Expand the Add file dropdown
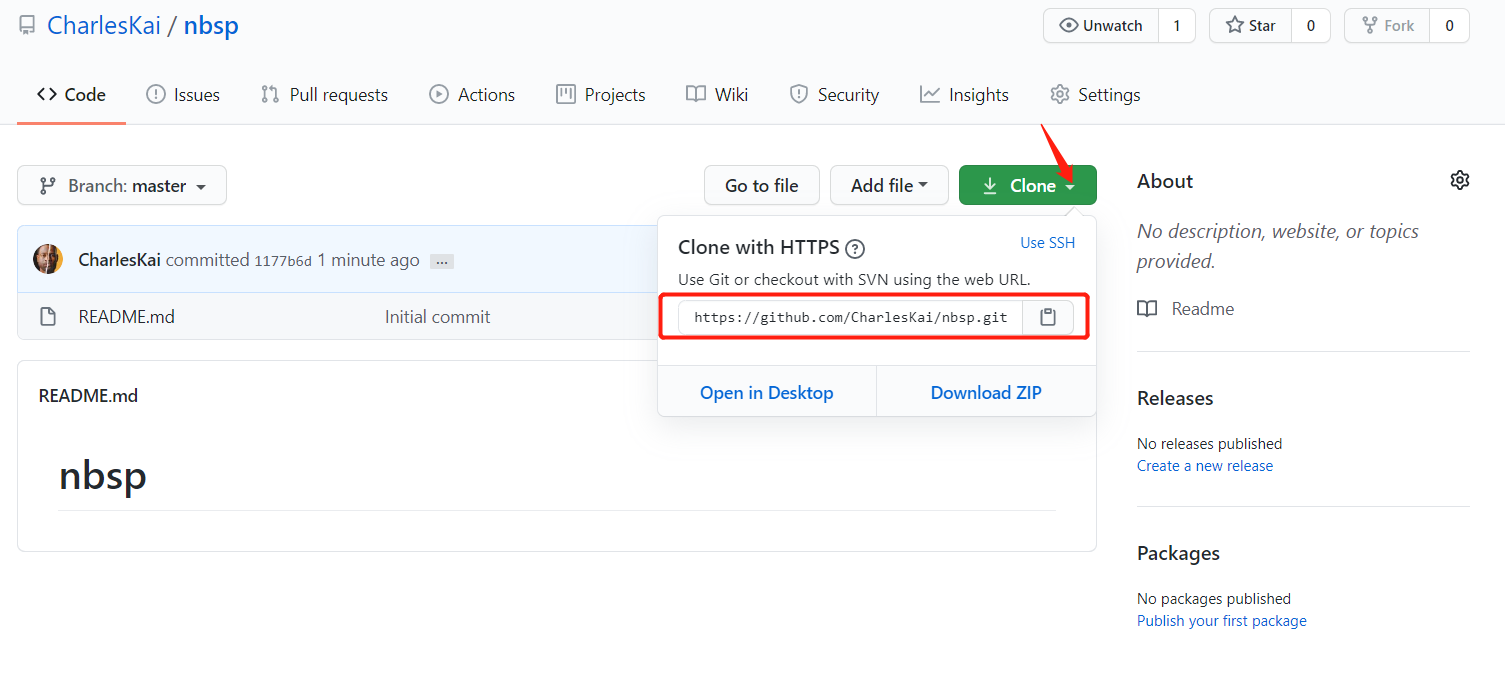 (889, 186)
